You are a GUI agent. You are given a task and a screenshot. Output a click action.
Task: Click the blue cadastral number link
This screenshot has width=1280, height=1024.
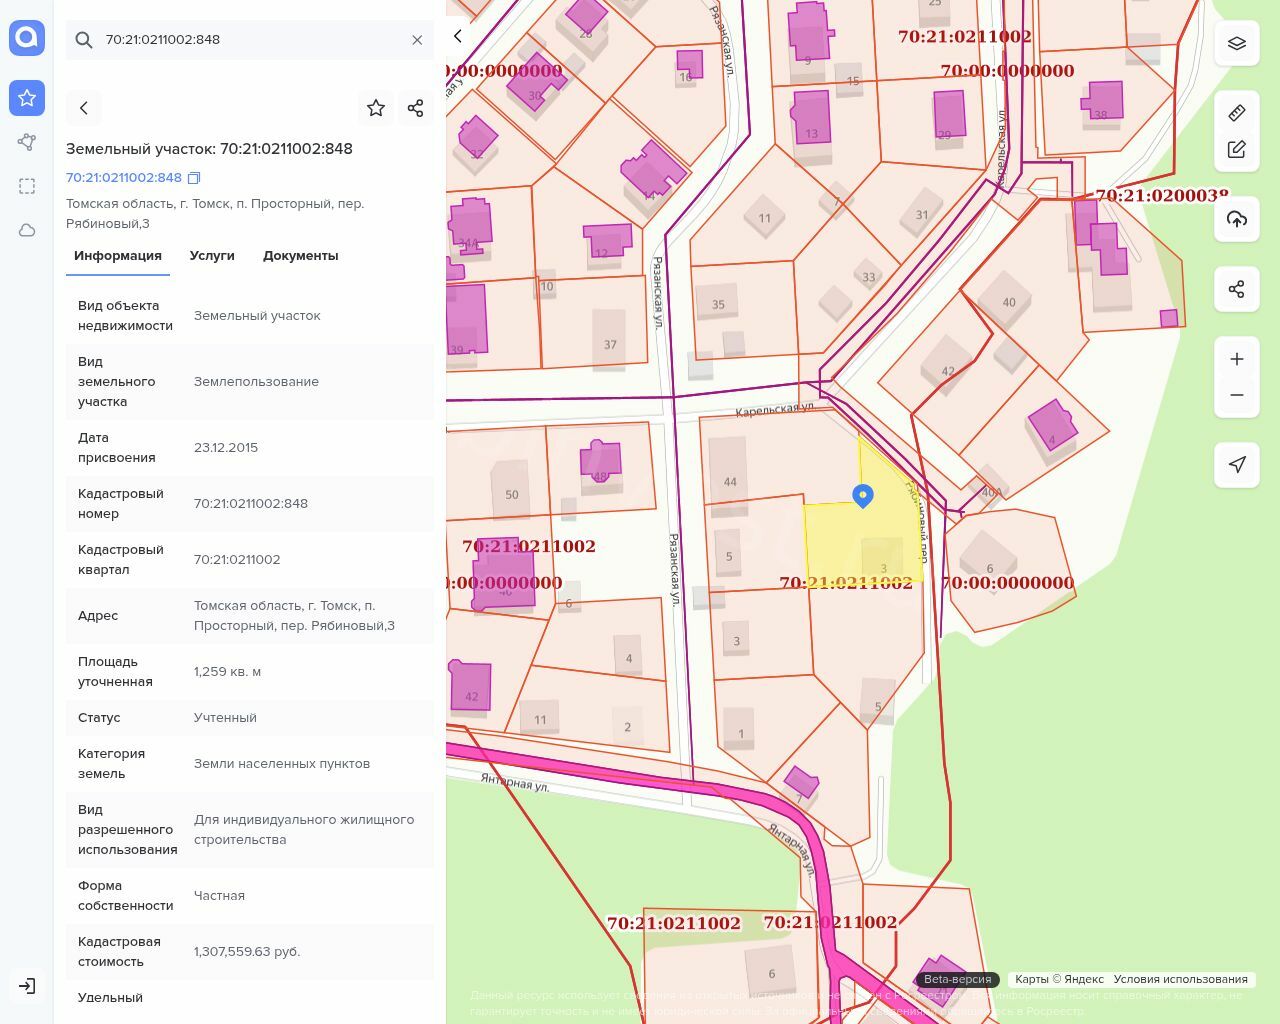pos(124,178)
